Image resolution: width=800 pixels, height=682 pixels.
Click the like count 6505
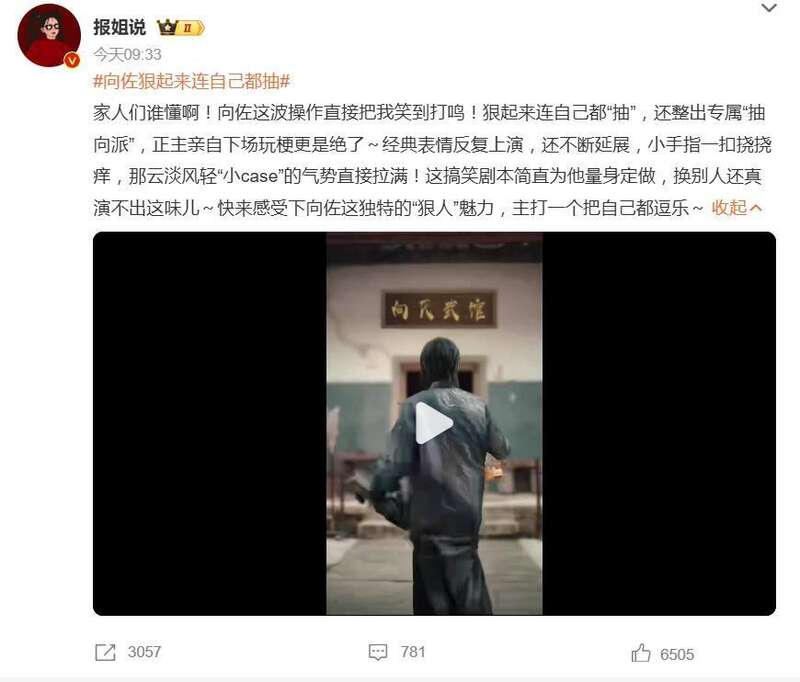click(x=677, y=654)
